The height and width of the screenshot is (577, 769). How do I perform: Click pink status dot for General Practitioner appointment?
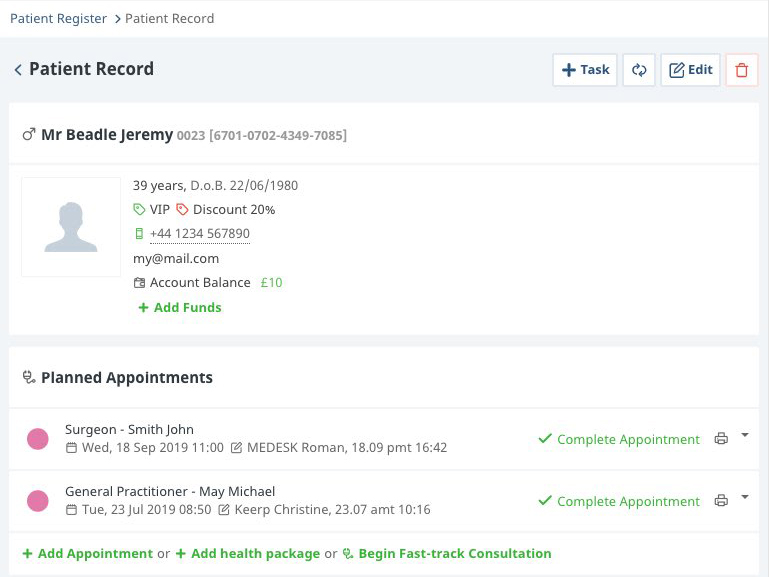click(x=38, y=501)
